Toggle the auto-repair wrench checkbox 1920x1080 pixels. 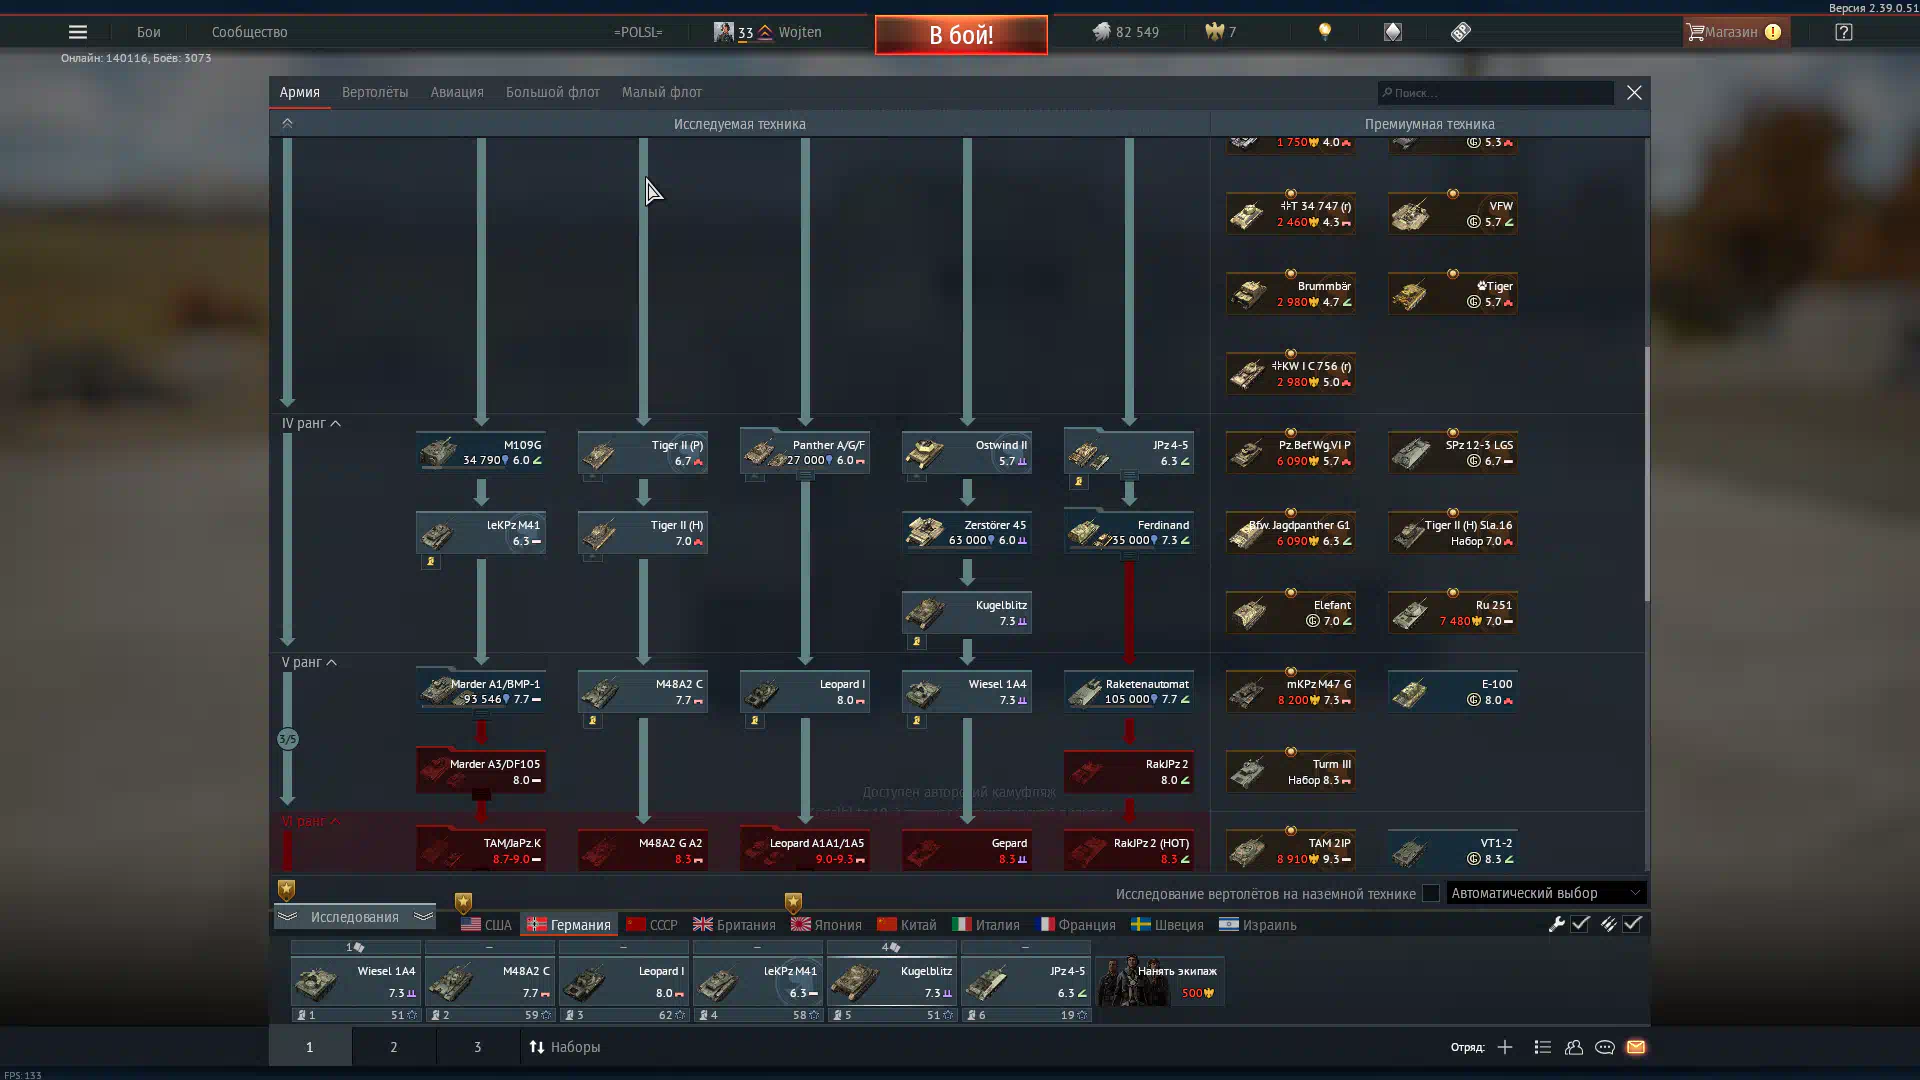point(1580,924)
